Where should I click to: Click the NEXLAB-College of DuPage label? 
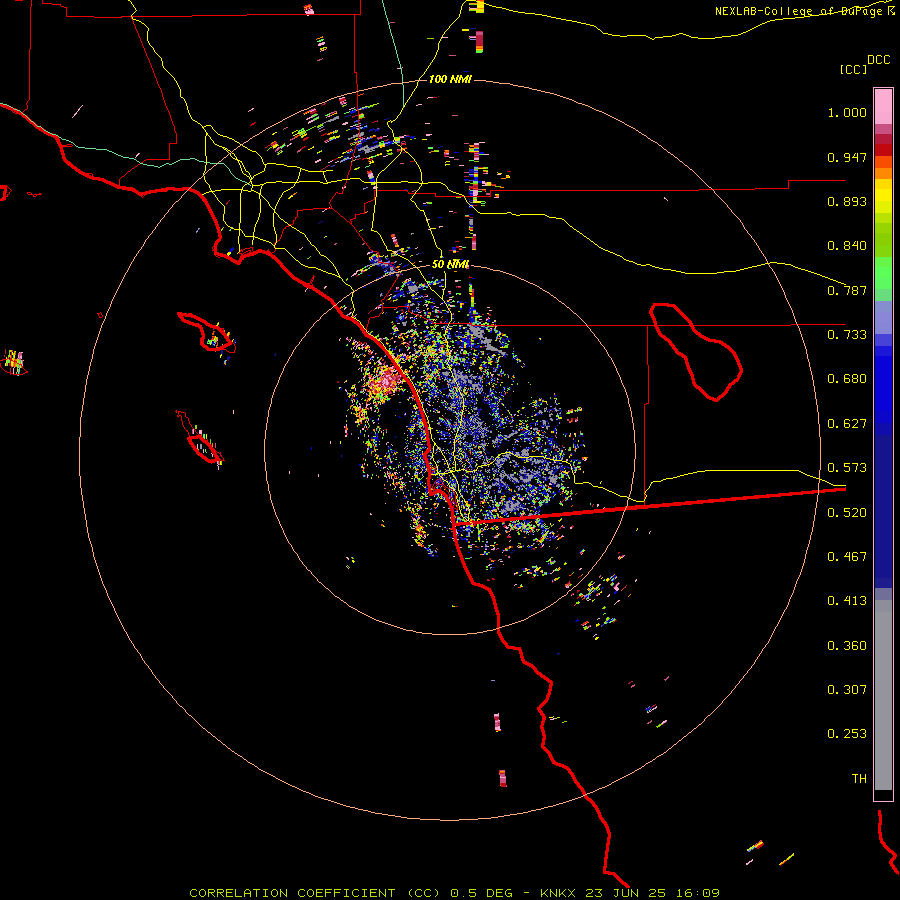tap(798, 11)
